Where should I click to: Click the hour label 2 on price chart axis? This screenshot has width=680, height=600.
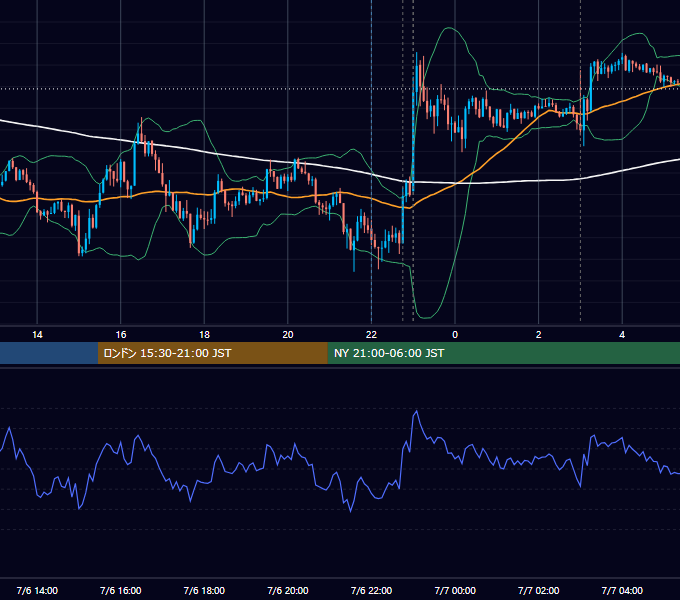tap(539, 335)
